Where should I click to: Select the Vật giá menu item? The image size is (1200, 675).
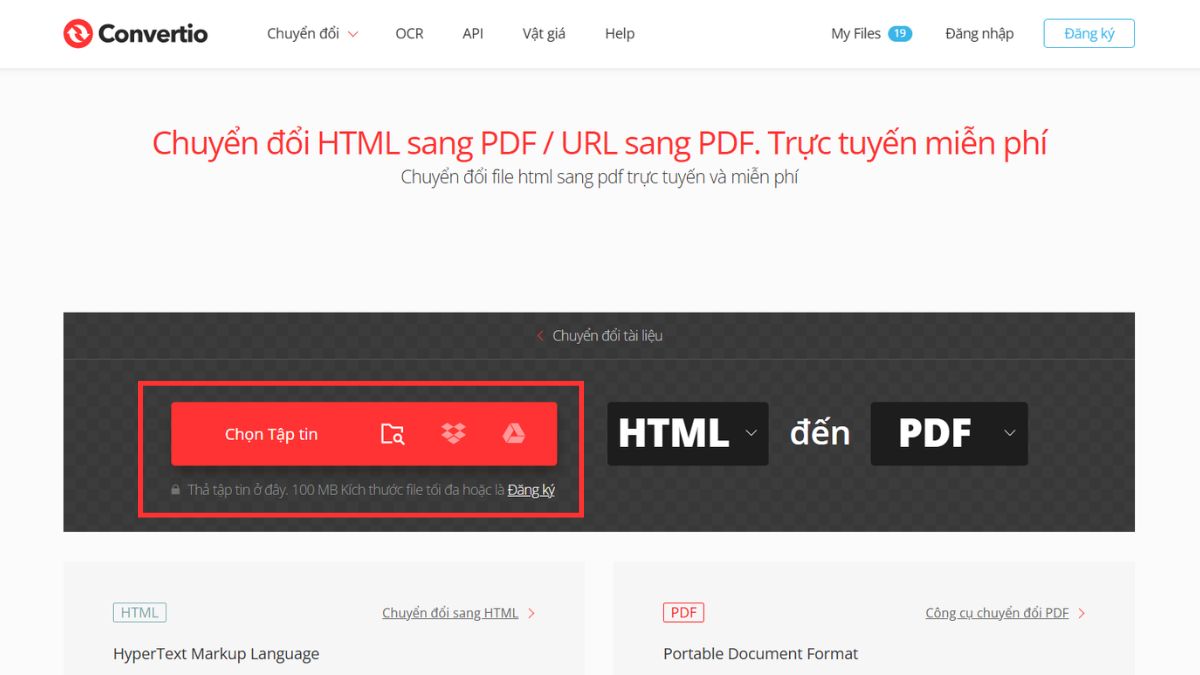pos(543,33)
